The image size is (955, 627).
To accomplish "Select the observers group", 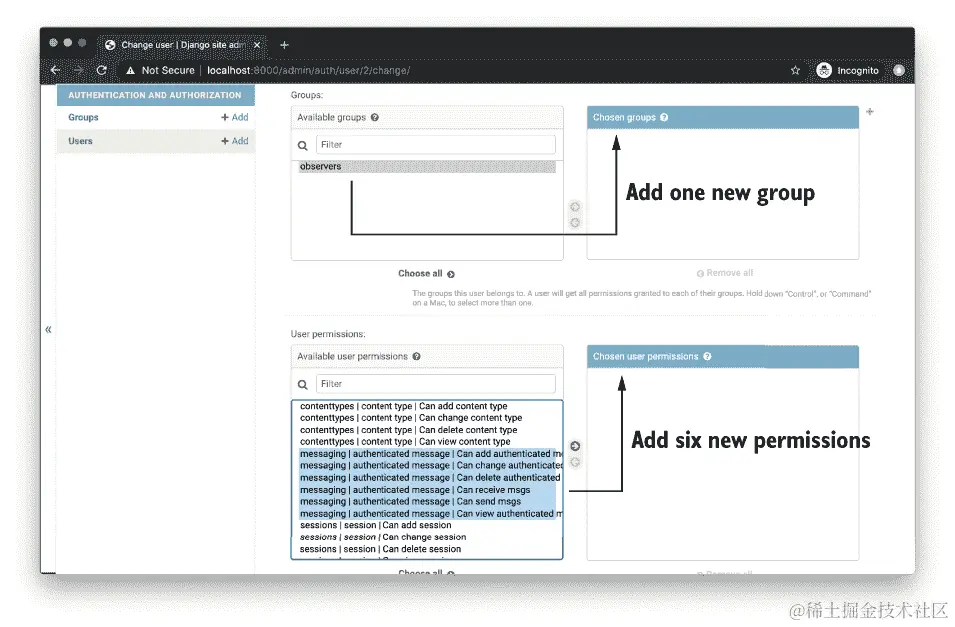I will click(x=427, y=166).
